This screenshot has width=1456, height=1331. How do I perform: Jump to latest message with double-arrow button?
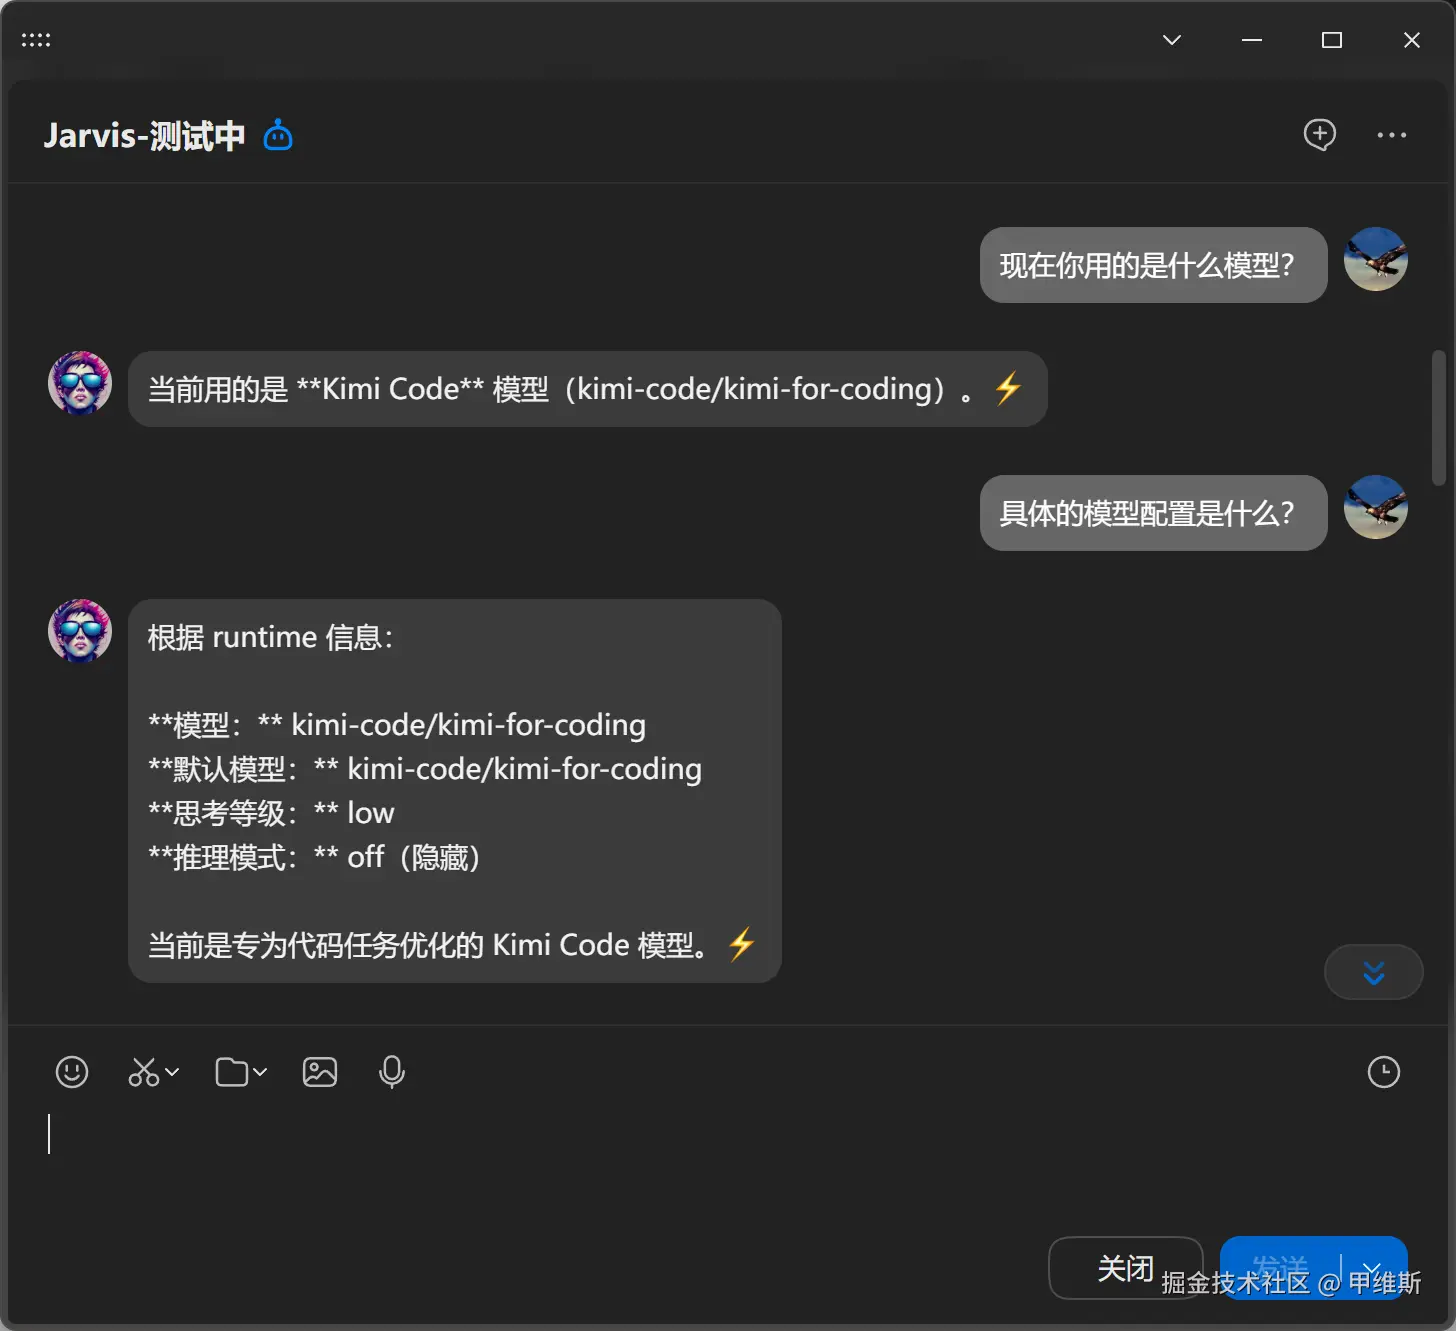[x=1374, y=972]
